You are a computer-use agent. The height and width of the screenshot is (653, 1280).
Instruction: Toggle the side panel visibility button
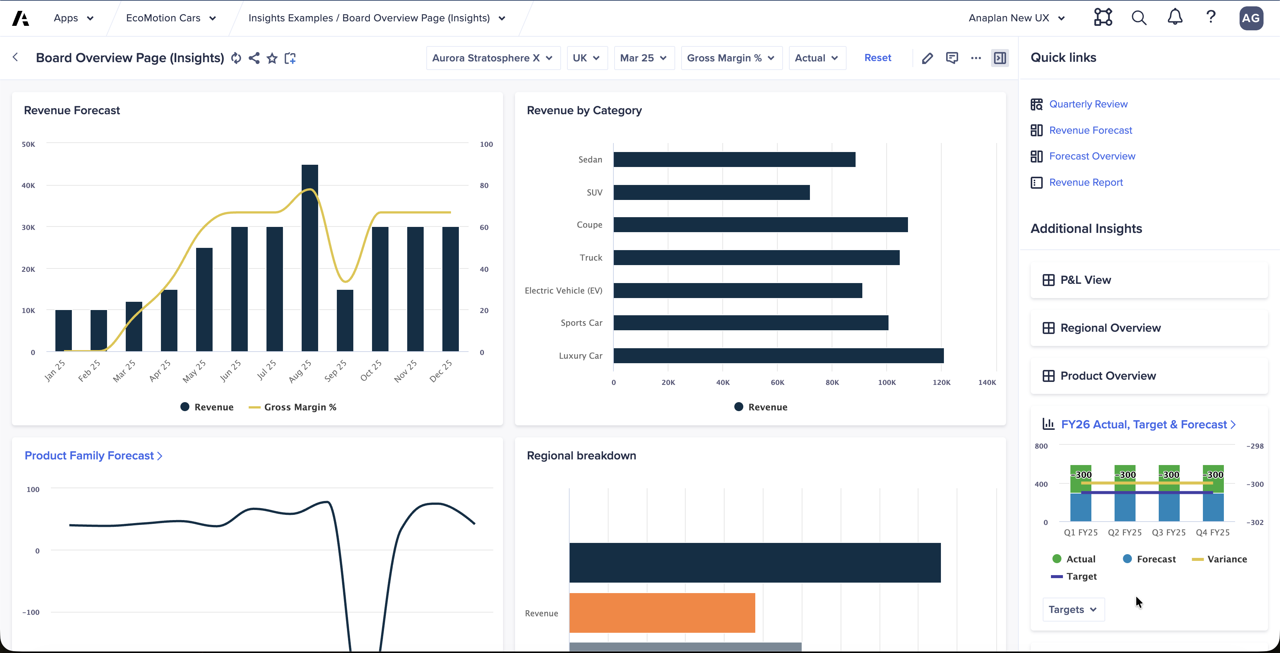coord(1000,58)
